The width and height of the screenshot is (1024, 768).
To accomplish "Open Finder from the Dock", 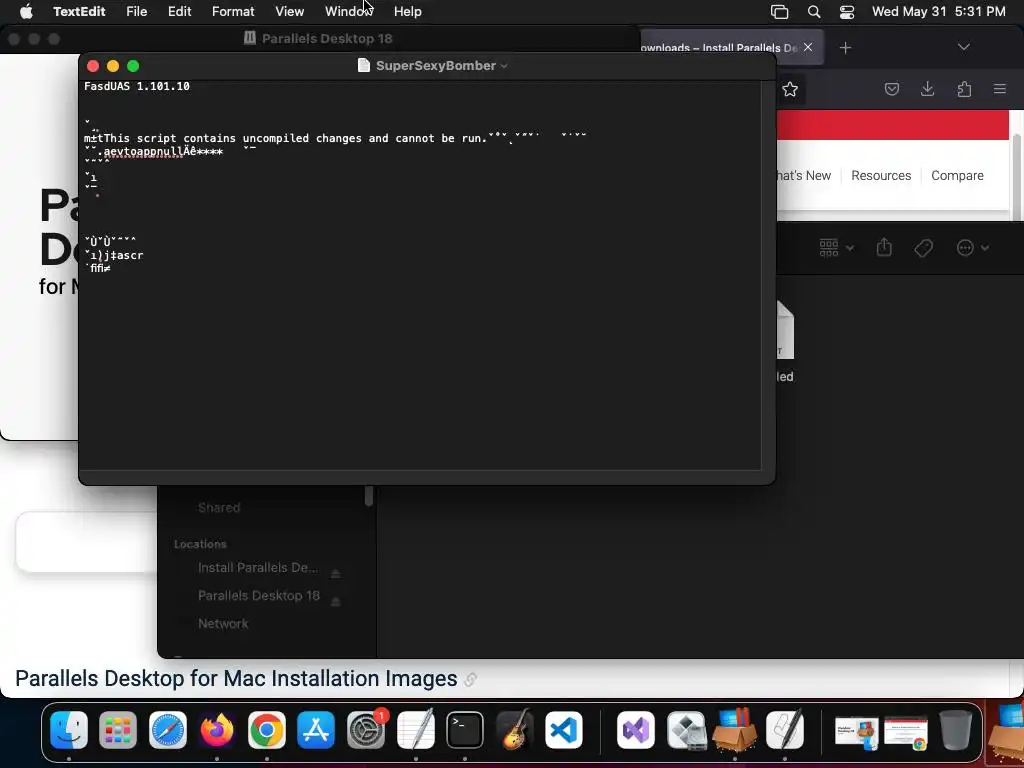I will click(x=69, y=730).
